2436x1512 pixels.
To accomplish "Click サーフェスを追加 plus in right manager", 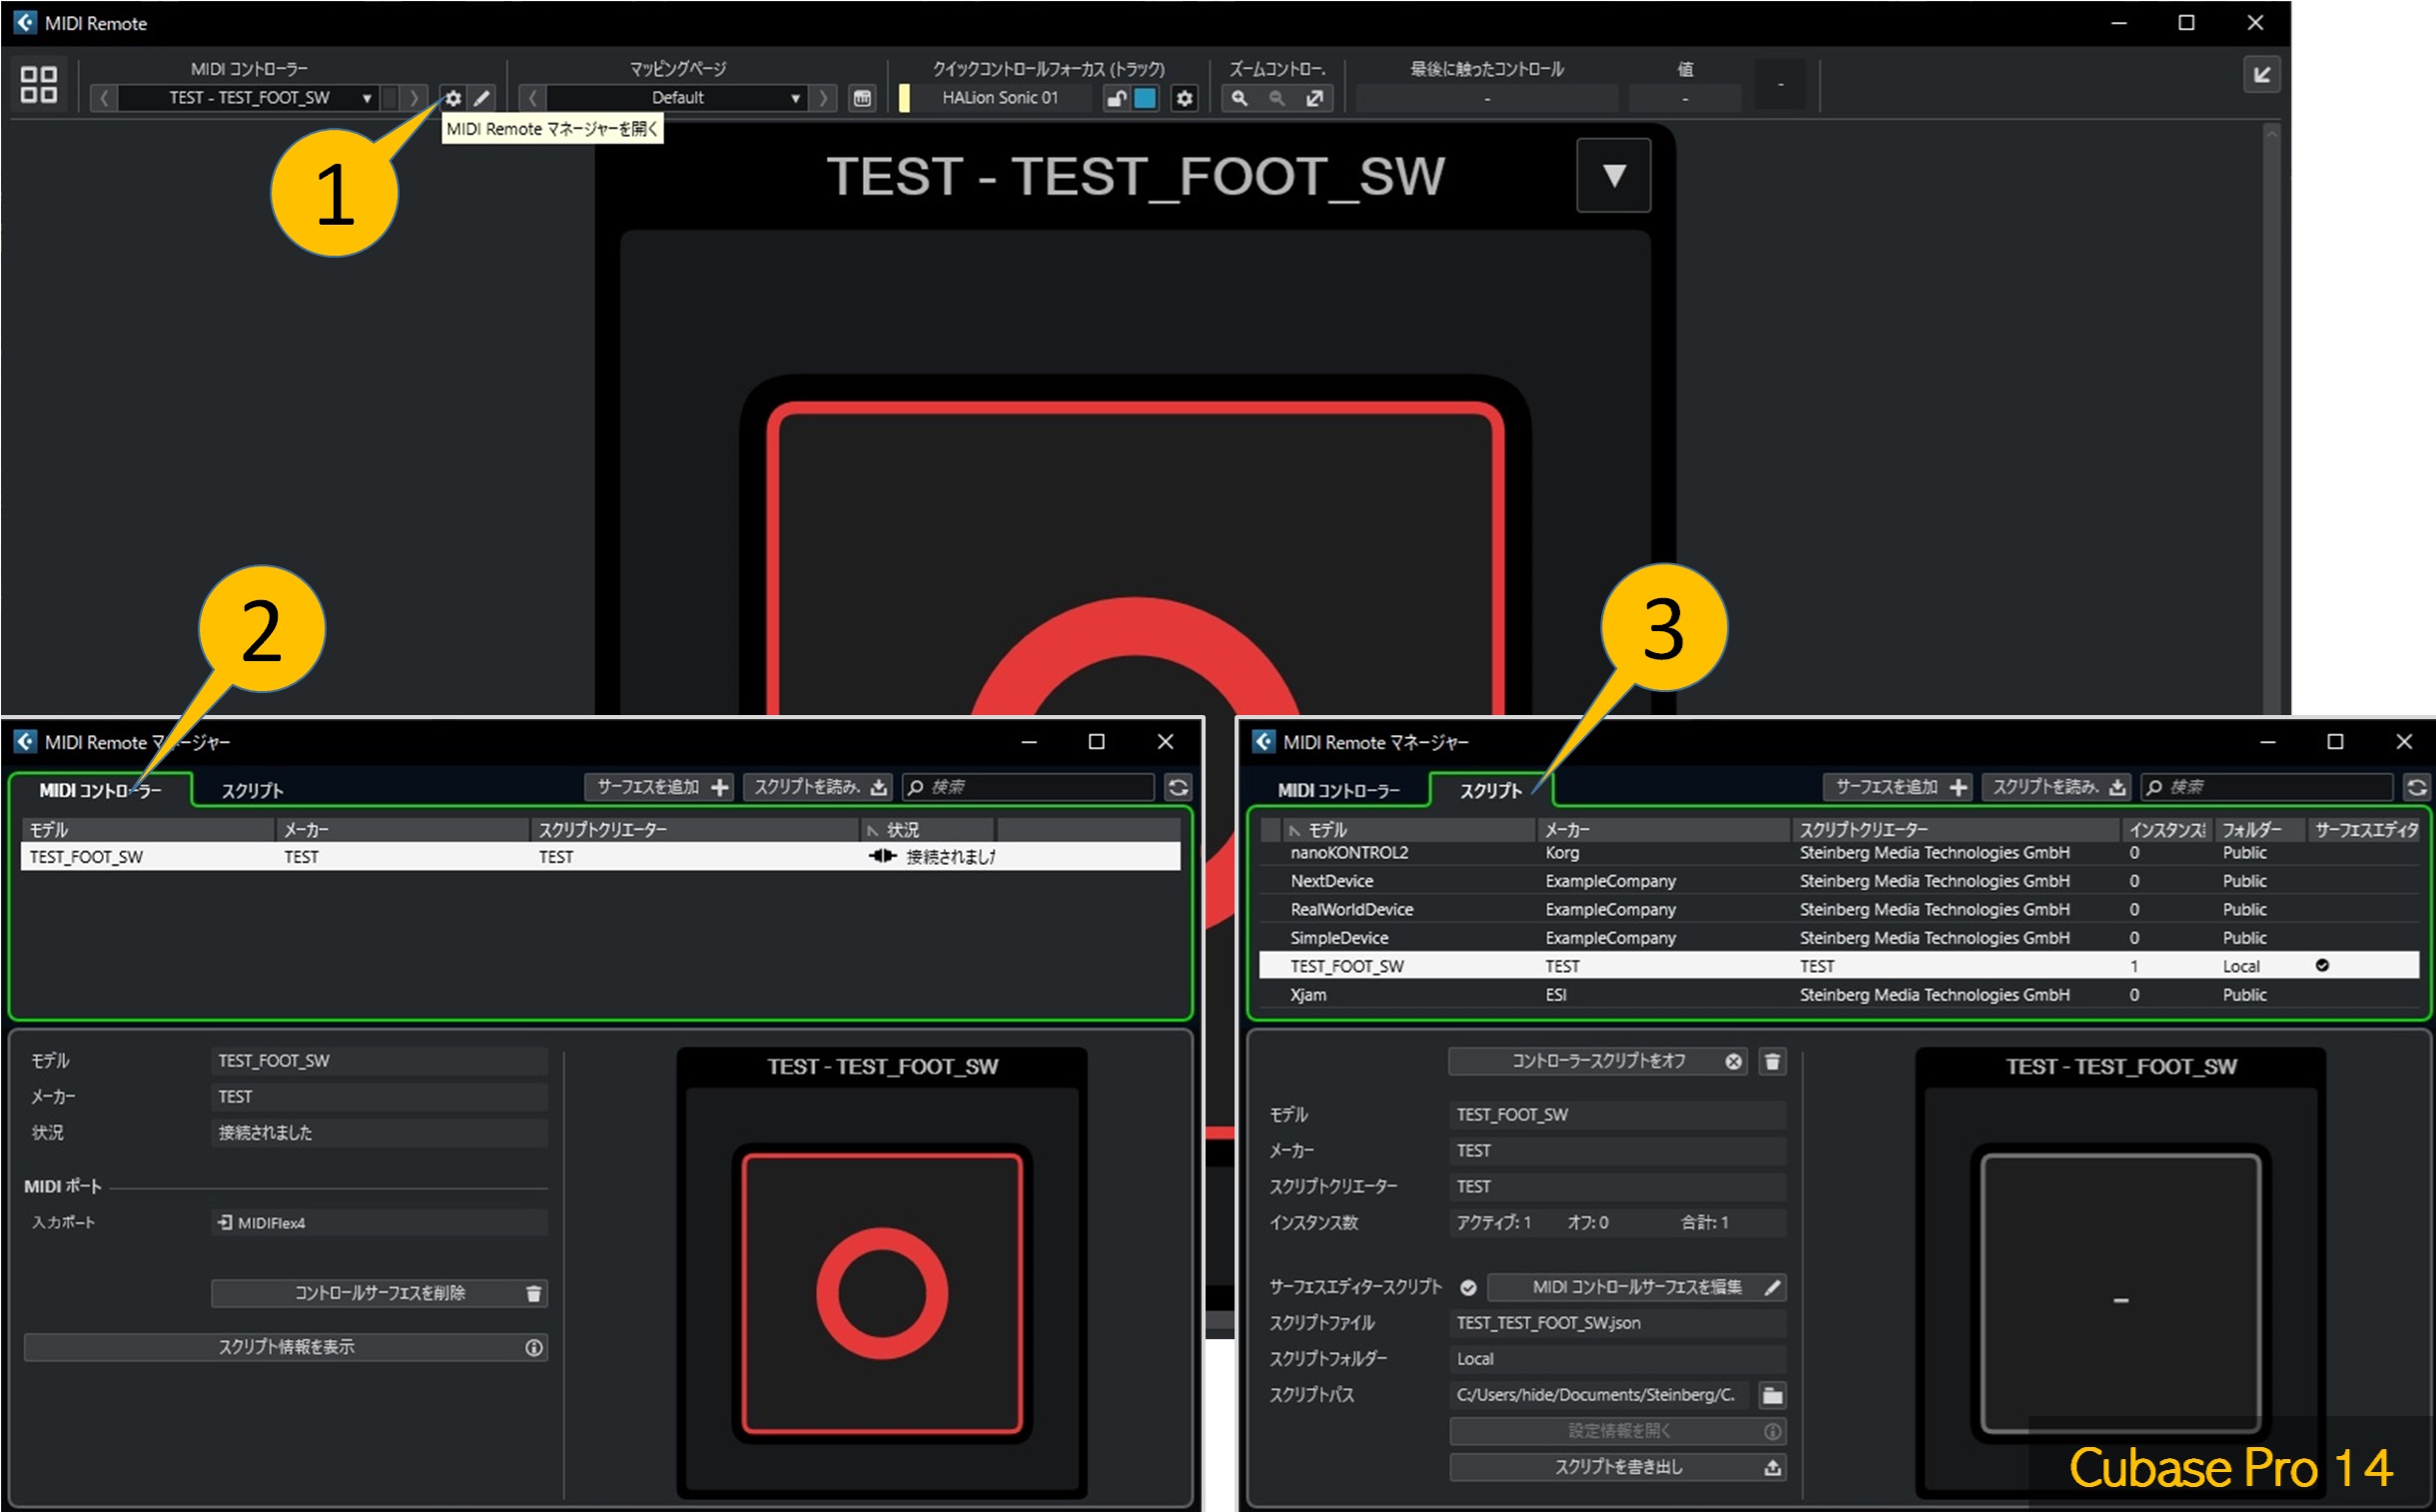I will tap(1898, 787).
